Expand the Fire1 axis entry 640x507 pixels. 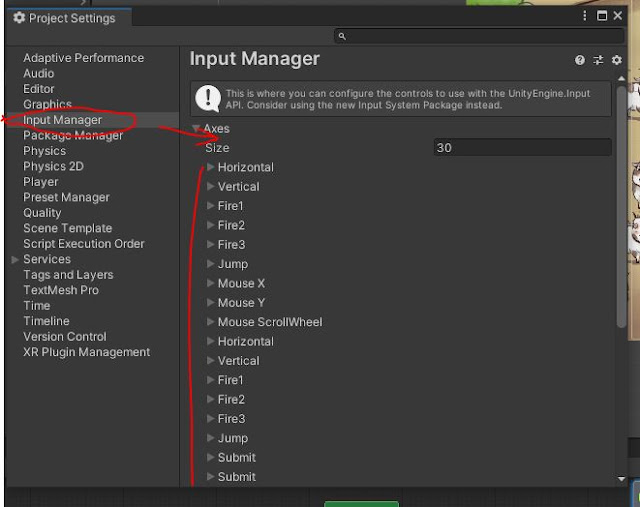[210, 206]
